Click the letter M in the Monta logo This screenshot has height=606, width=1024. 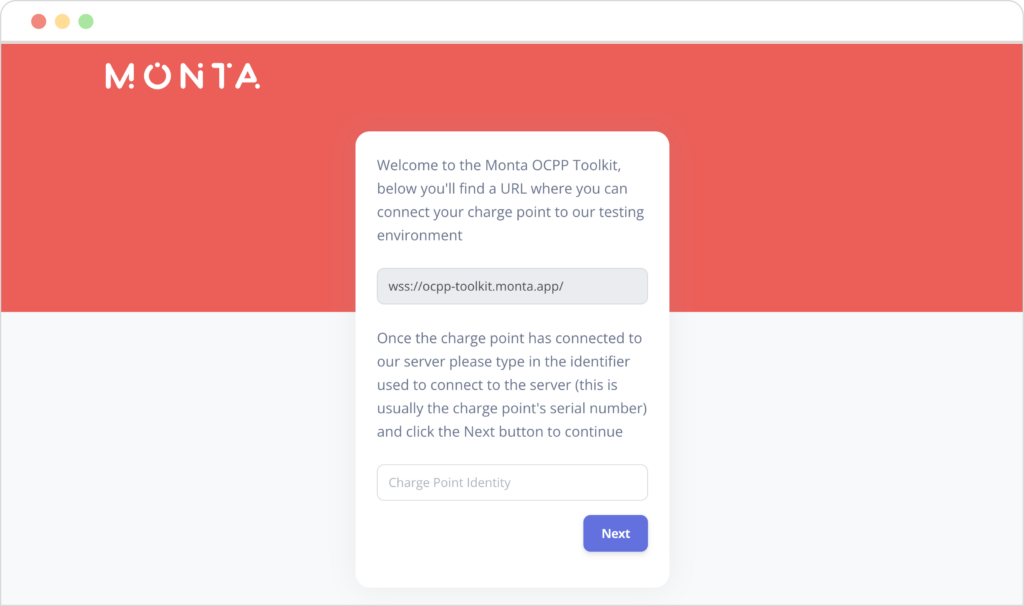(x=120, y=76)
